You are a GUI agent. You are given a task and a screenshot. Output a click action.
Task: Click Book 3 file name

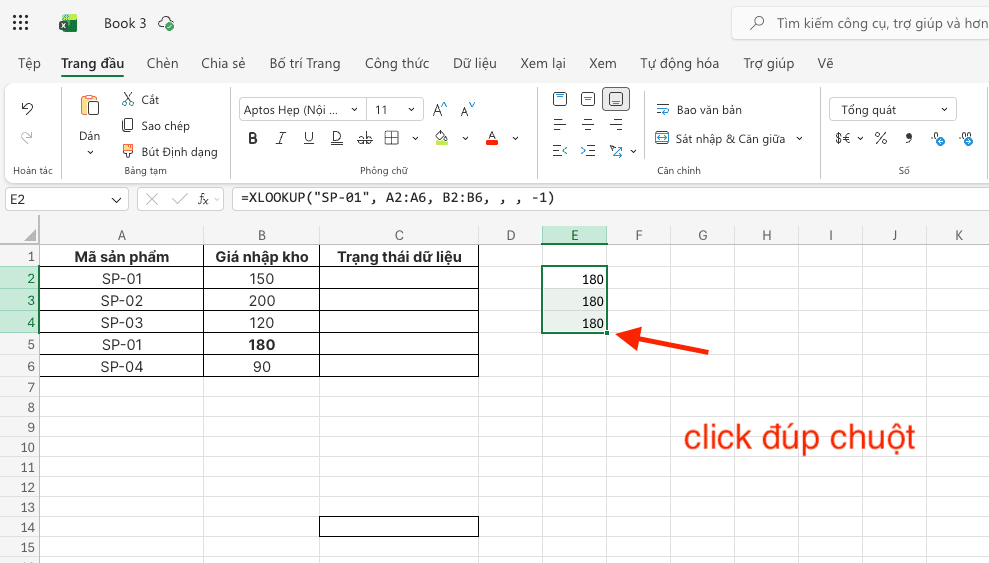tap(125, 23)
